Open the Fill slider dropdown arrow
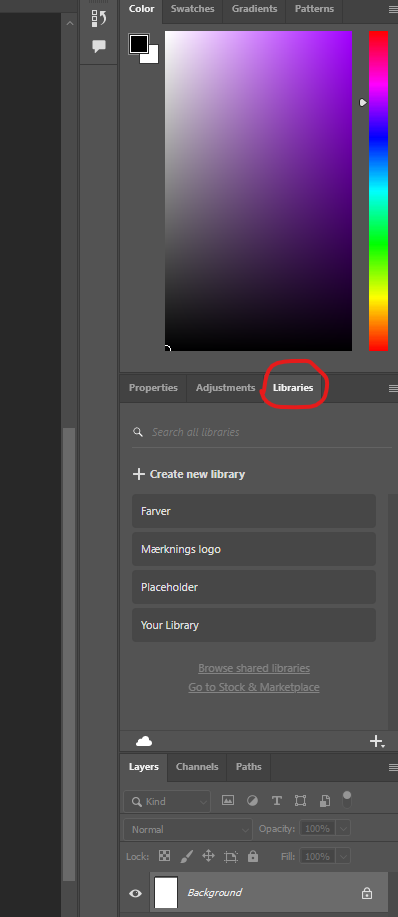398x917 pixels. [343, 856]
